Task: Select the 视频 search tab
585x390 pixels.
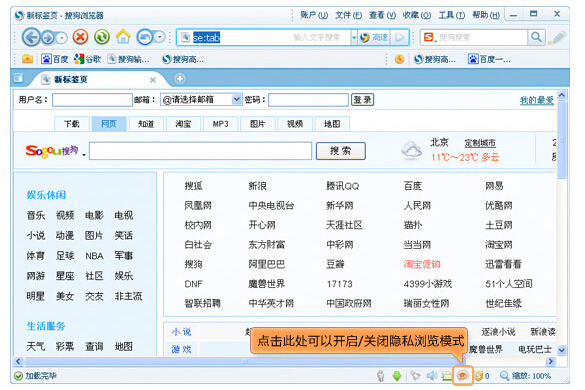Action: tap(295, 124)
